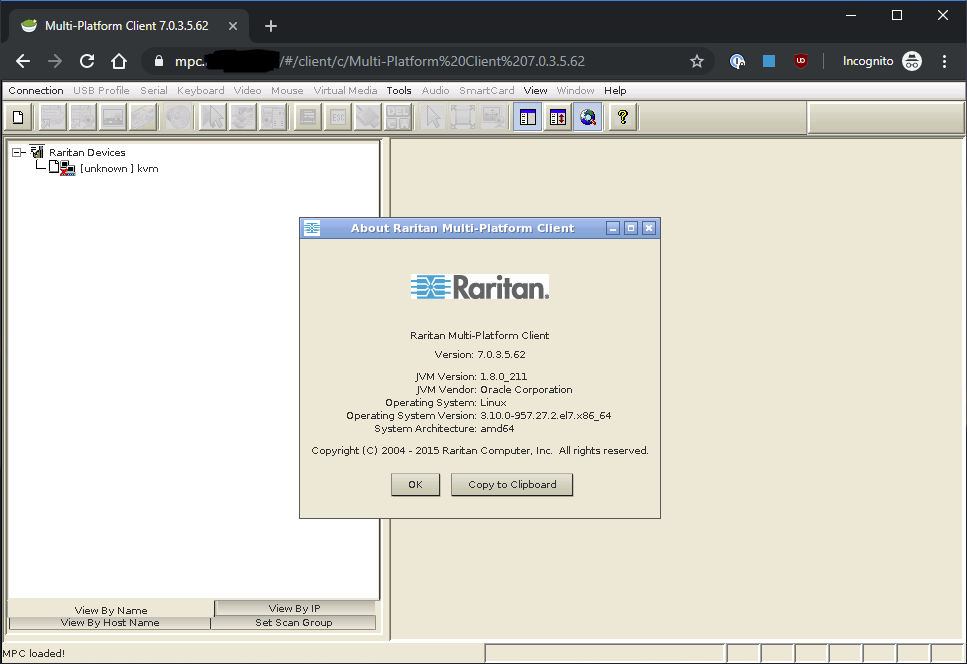The height and width of the screenshot is (664, 967).
Task: Click the greyed-out camera screenshot toolbar icon
Action: (x=144, y=117)
